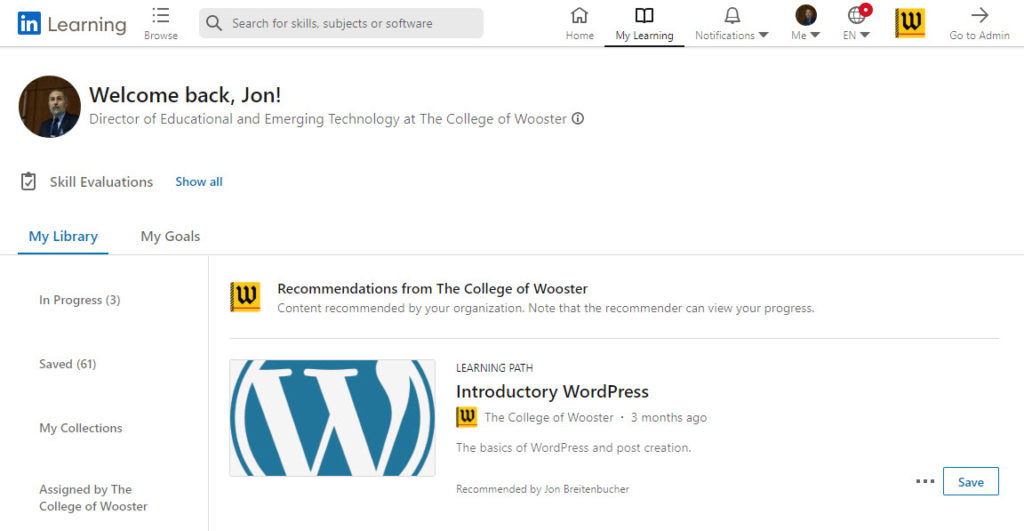Click the Skill Evaluations clipboard icon
The image size is (1024, 531).
(28, 181)
